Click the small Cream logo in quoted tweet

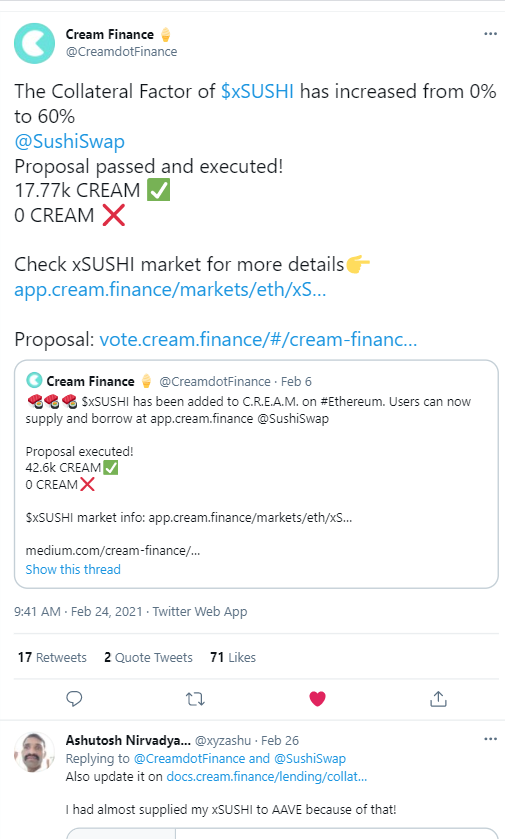pyautogui.click(x=34, y=380)
